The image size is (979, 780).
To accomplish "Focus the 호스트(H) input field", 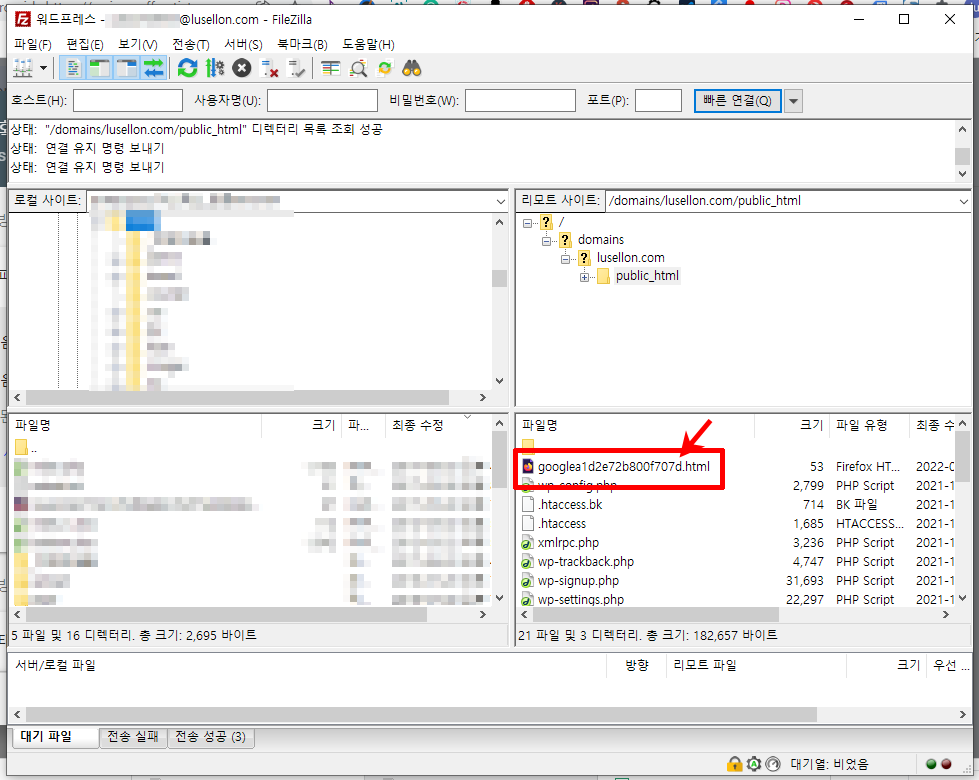I will coord(128,101).
